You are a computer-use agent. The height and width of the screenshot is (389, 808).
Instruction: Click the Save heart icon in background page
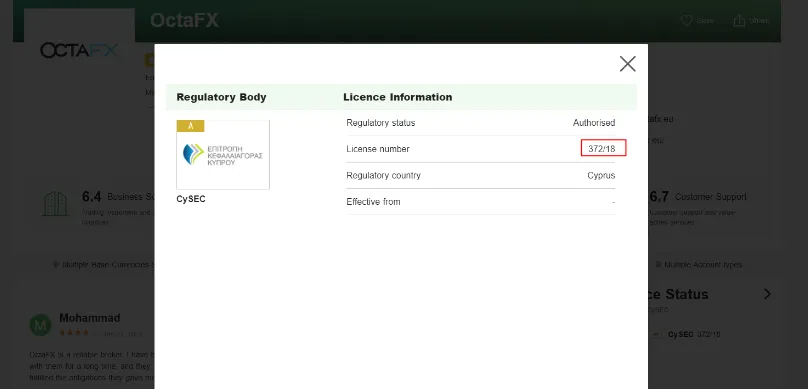(686, 21)
